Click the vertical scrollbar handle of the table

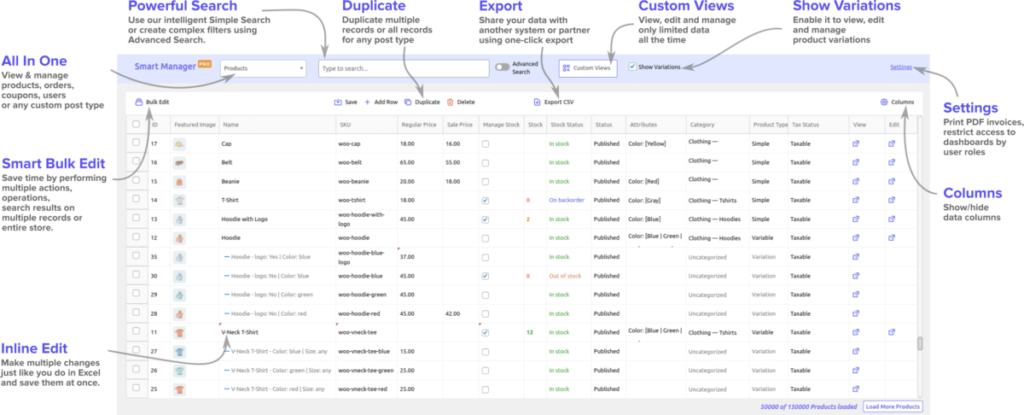(x=919, y=345)
